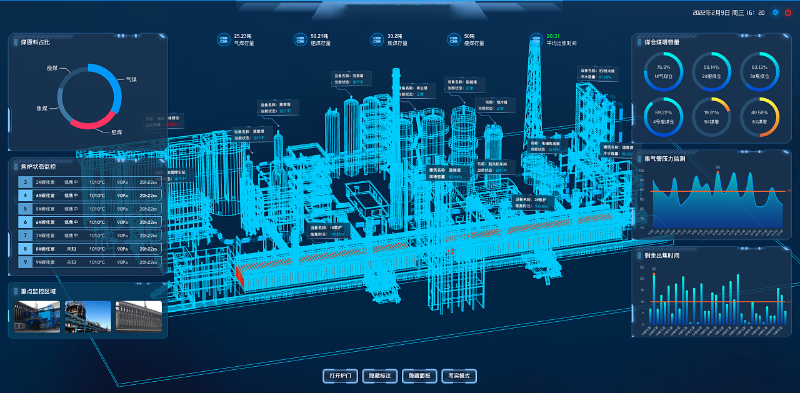
Task: Click the 煤仓储煤容量 panel title
Action: [x=661, y=42]
